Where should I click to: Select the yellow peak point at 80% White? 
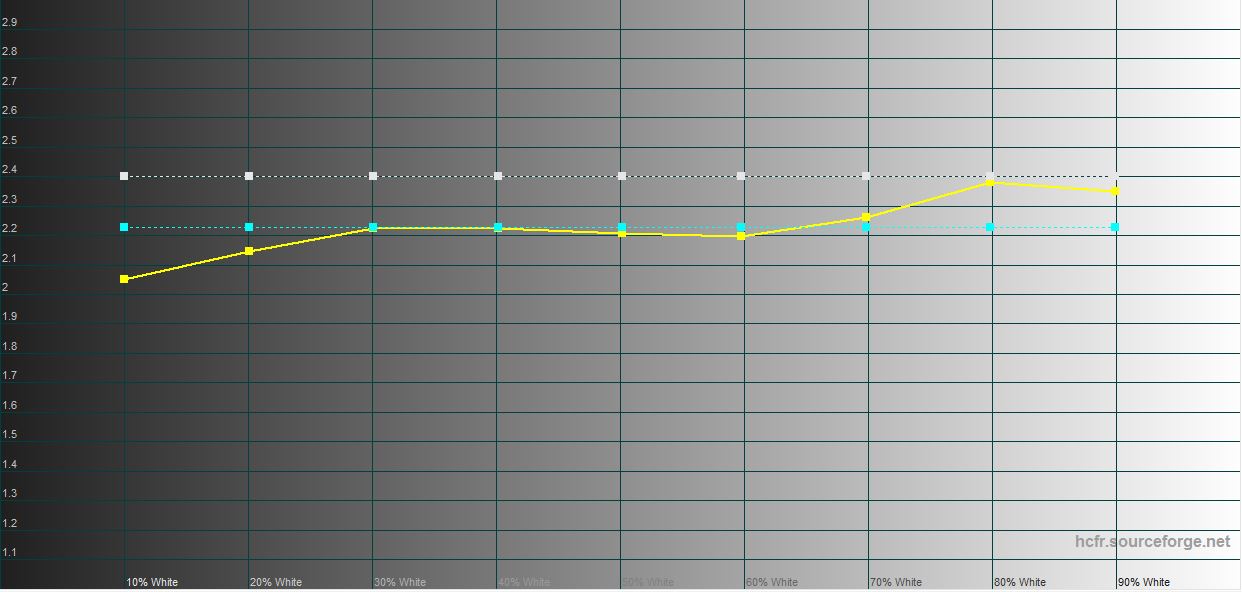(990, 182)
